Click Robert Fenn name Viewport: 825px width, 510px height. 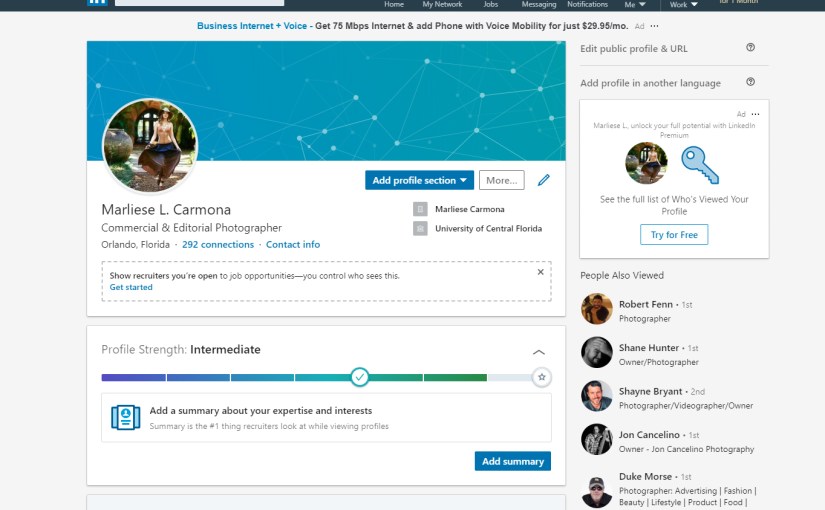pos(646,304)
